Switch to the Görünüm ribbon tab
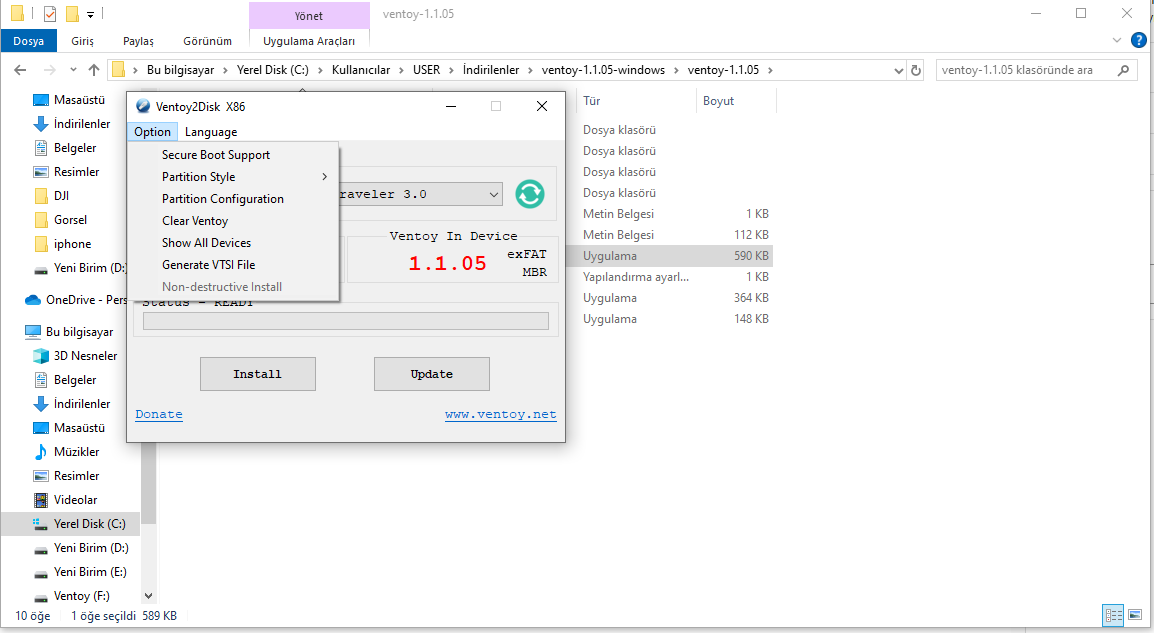The height and width of the screenshot is (633, 1154). 207,41
